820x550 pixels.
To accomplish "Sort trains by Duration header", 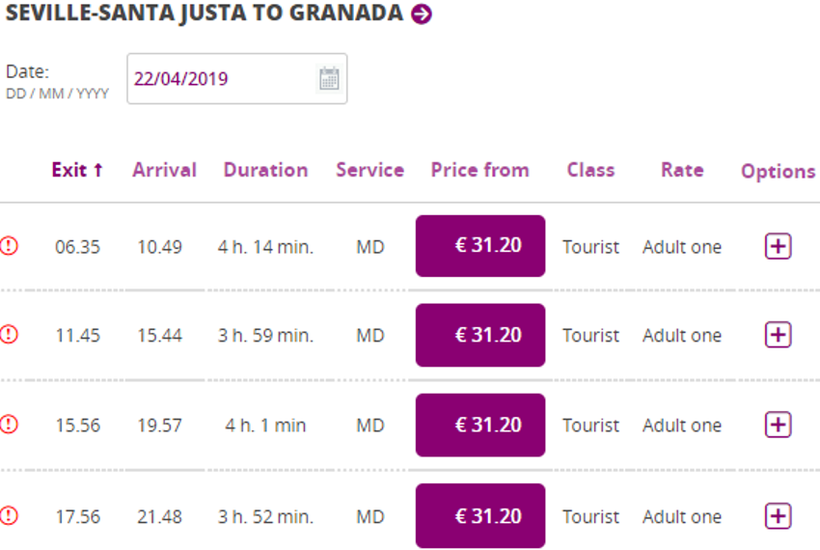I will tap(265, 170).
